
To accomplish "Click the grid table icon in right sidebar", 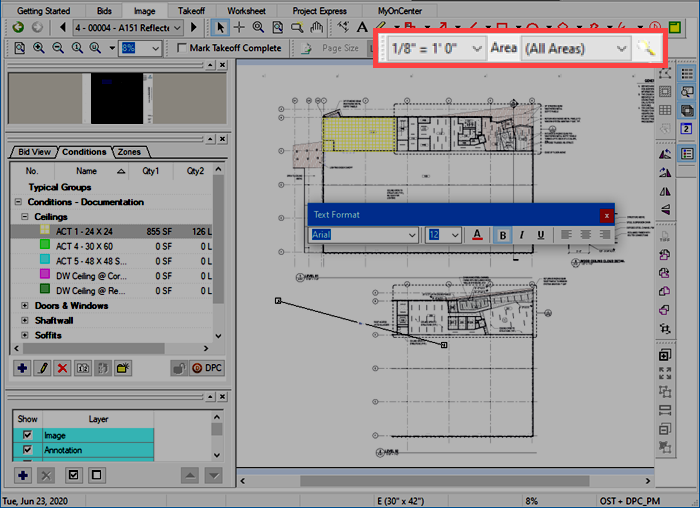I will click(x=665, y=110).
